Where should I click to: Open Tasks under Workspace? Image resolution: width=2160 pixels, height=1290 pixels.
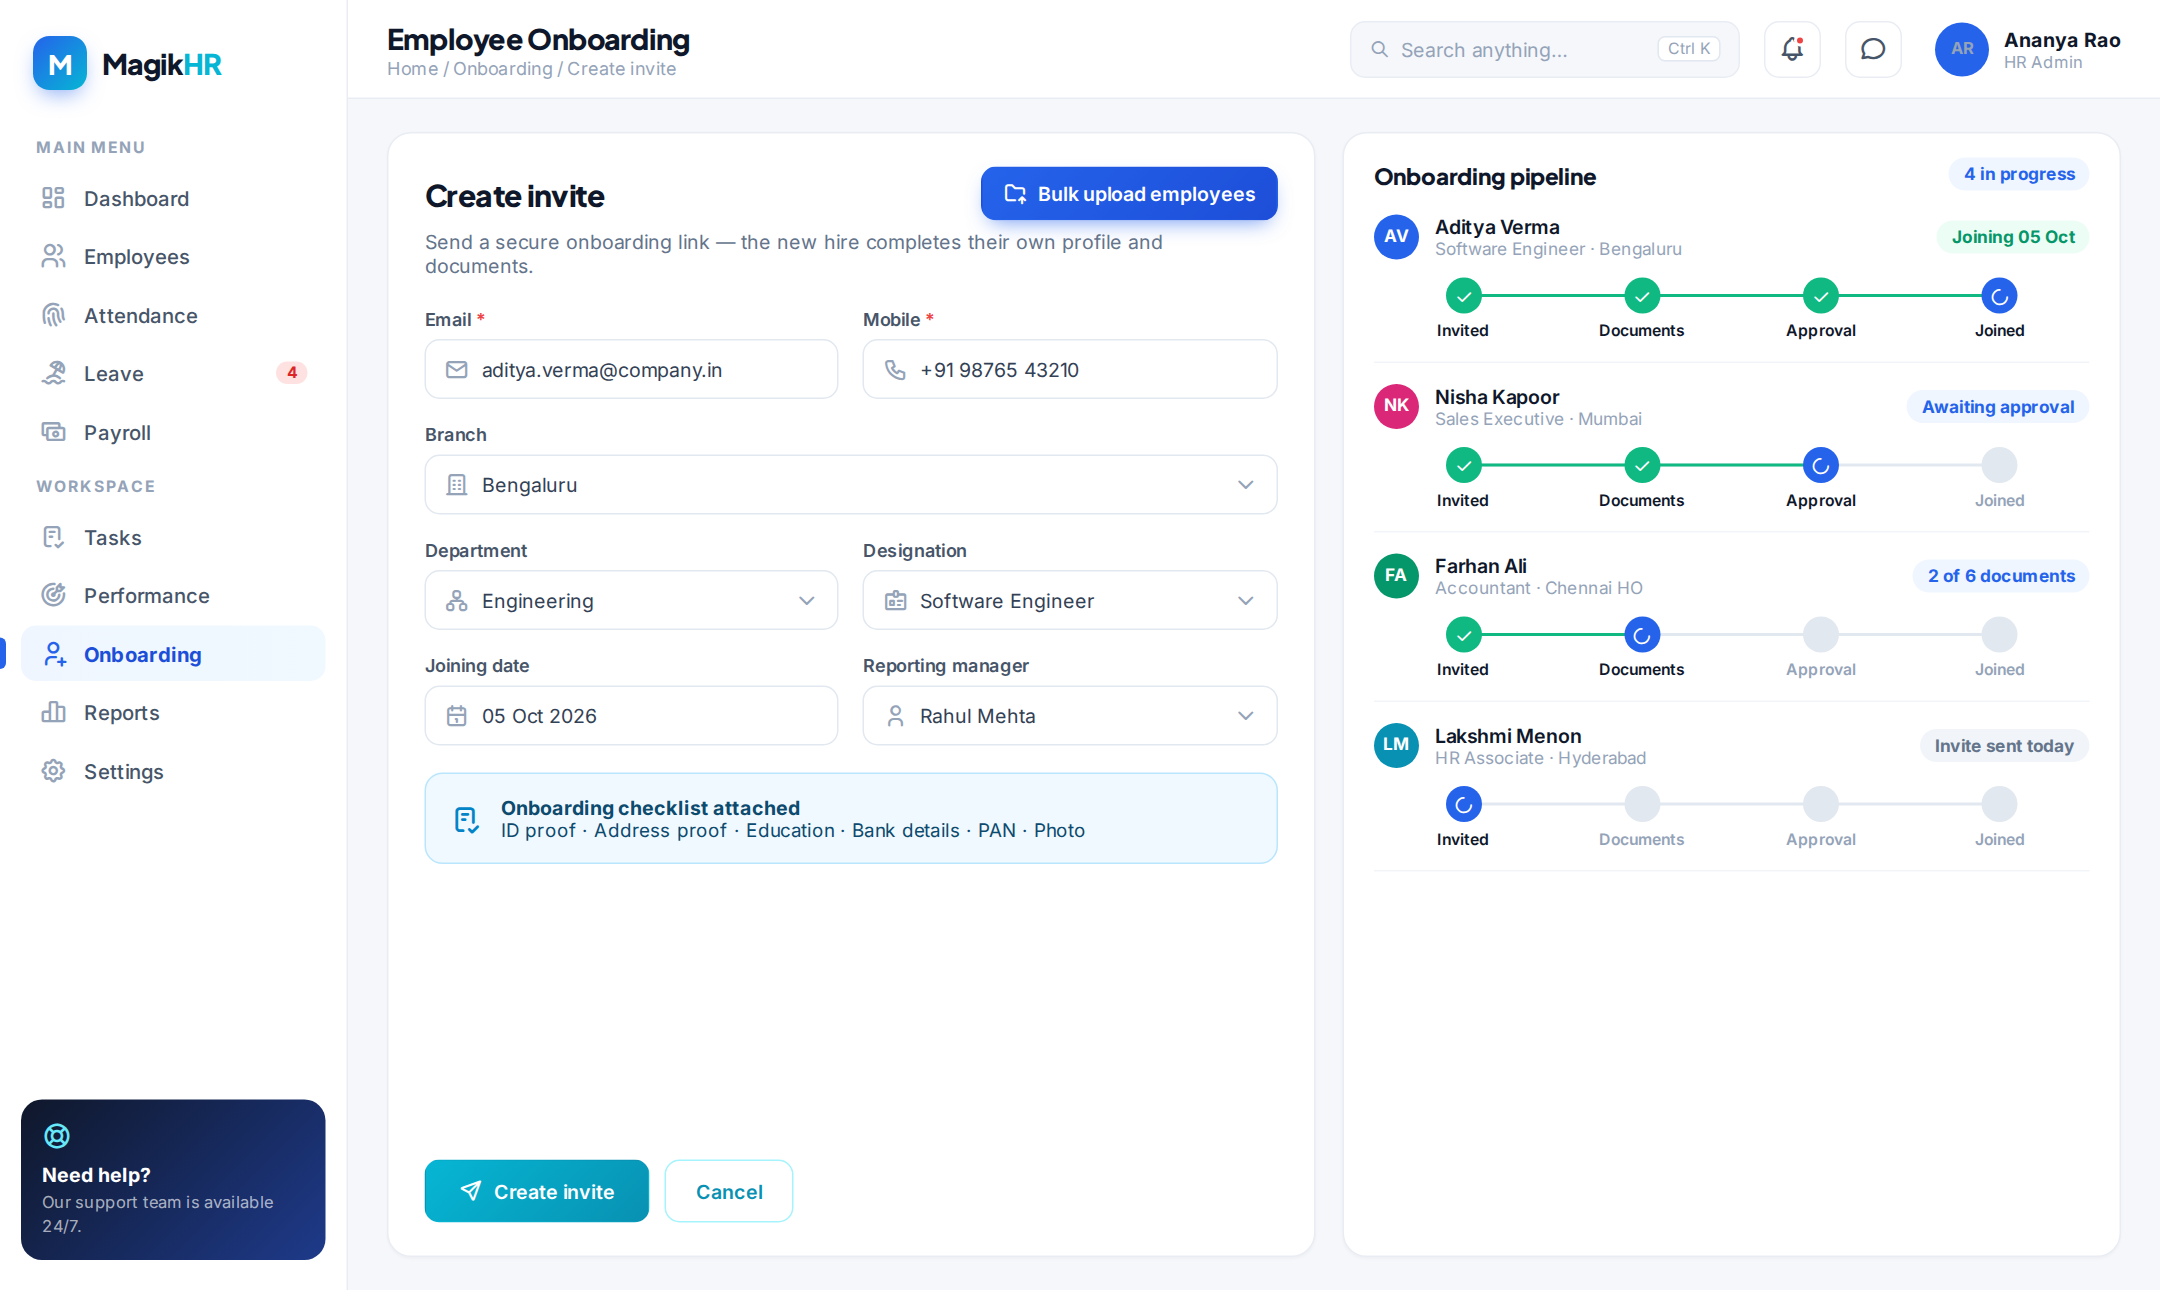click(173, 538)
